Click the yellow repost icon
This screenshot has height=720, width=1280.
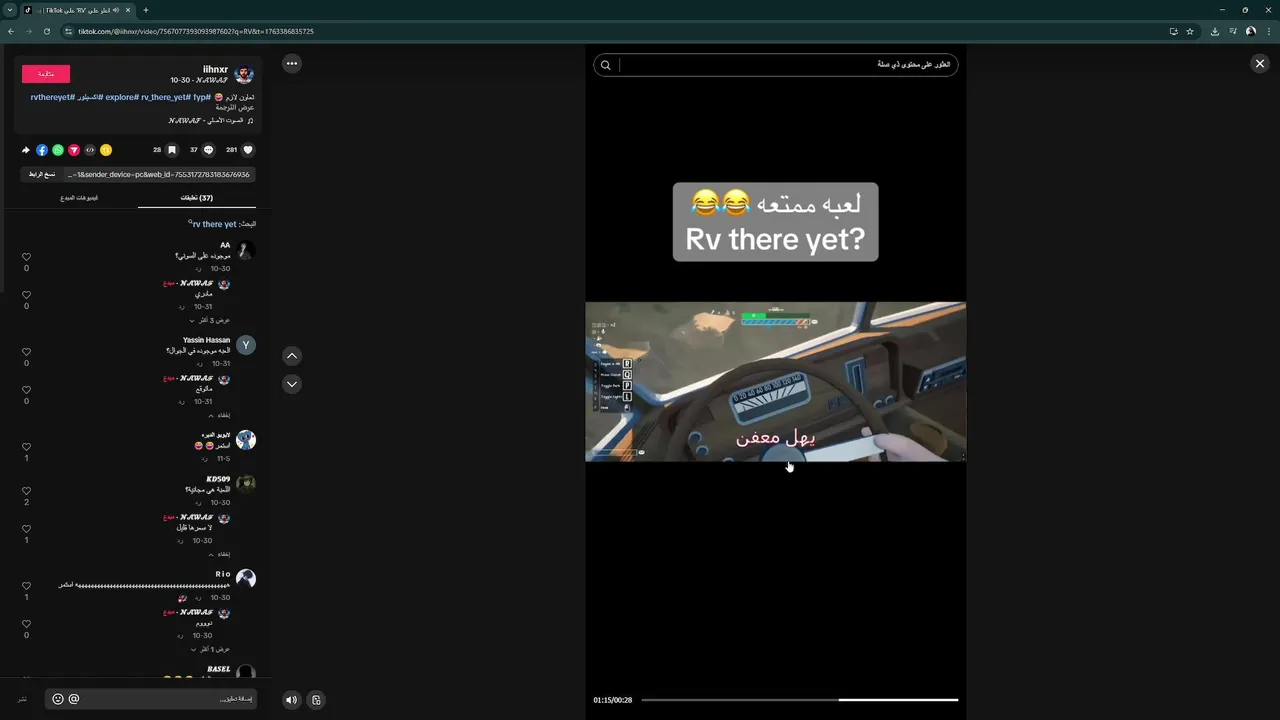click(106, 150)
